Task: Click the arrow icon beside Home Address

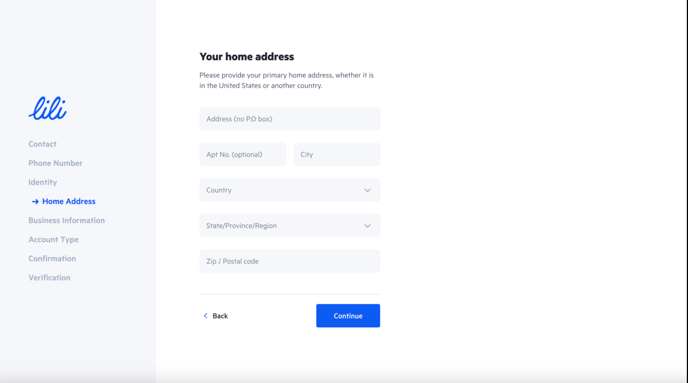Action: [35, 202]
